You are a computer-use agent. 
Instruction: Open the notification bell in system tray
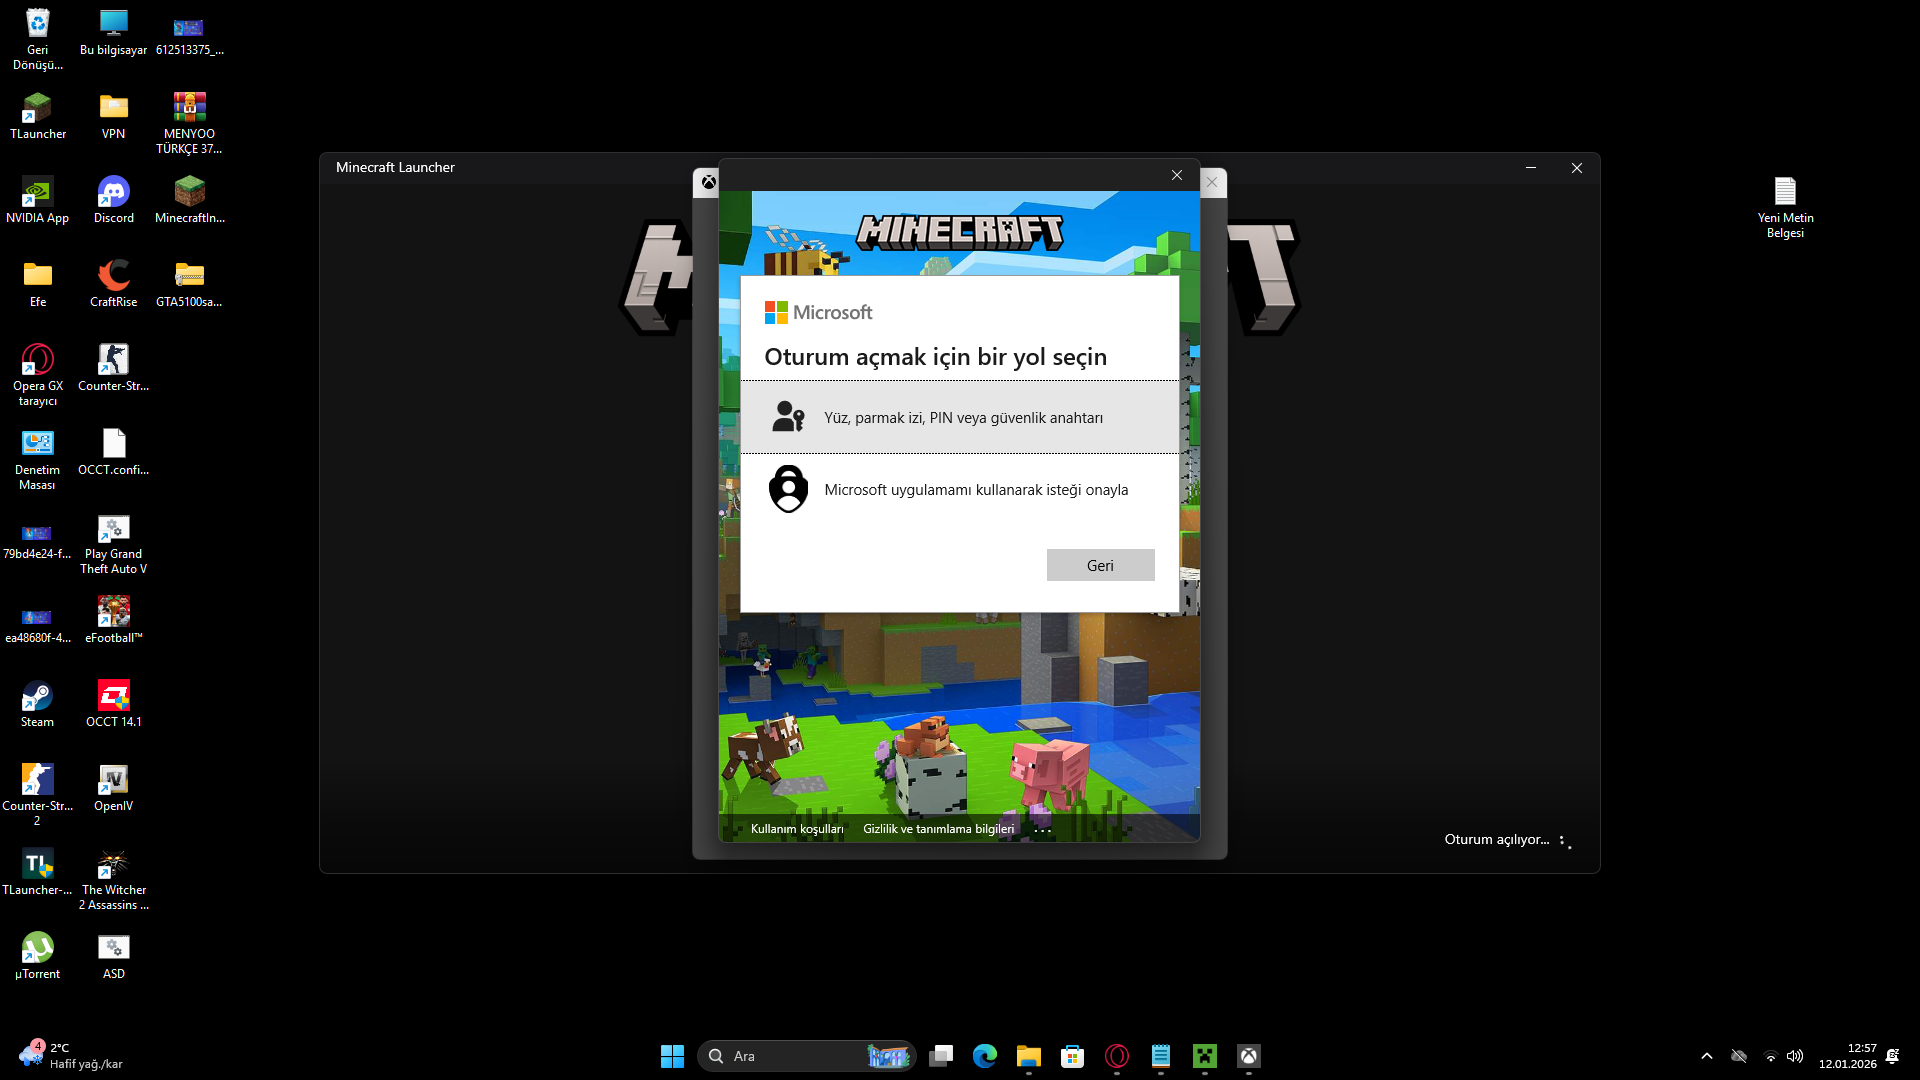[x=1892, y=1056]
